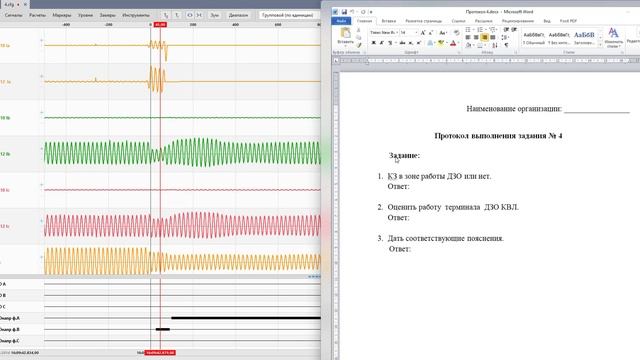This screenshot has width=640, height=360.
Task: Select the red time marker on the ruler
Action: pyautogui.click(x=160, y=25)
